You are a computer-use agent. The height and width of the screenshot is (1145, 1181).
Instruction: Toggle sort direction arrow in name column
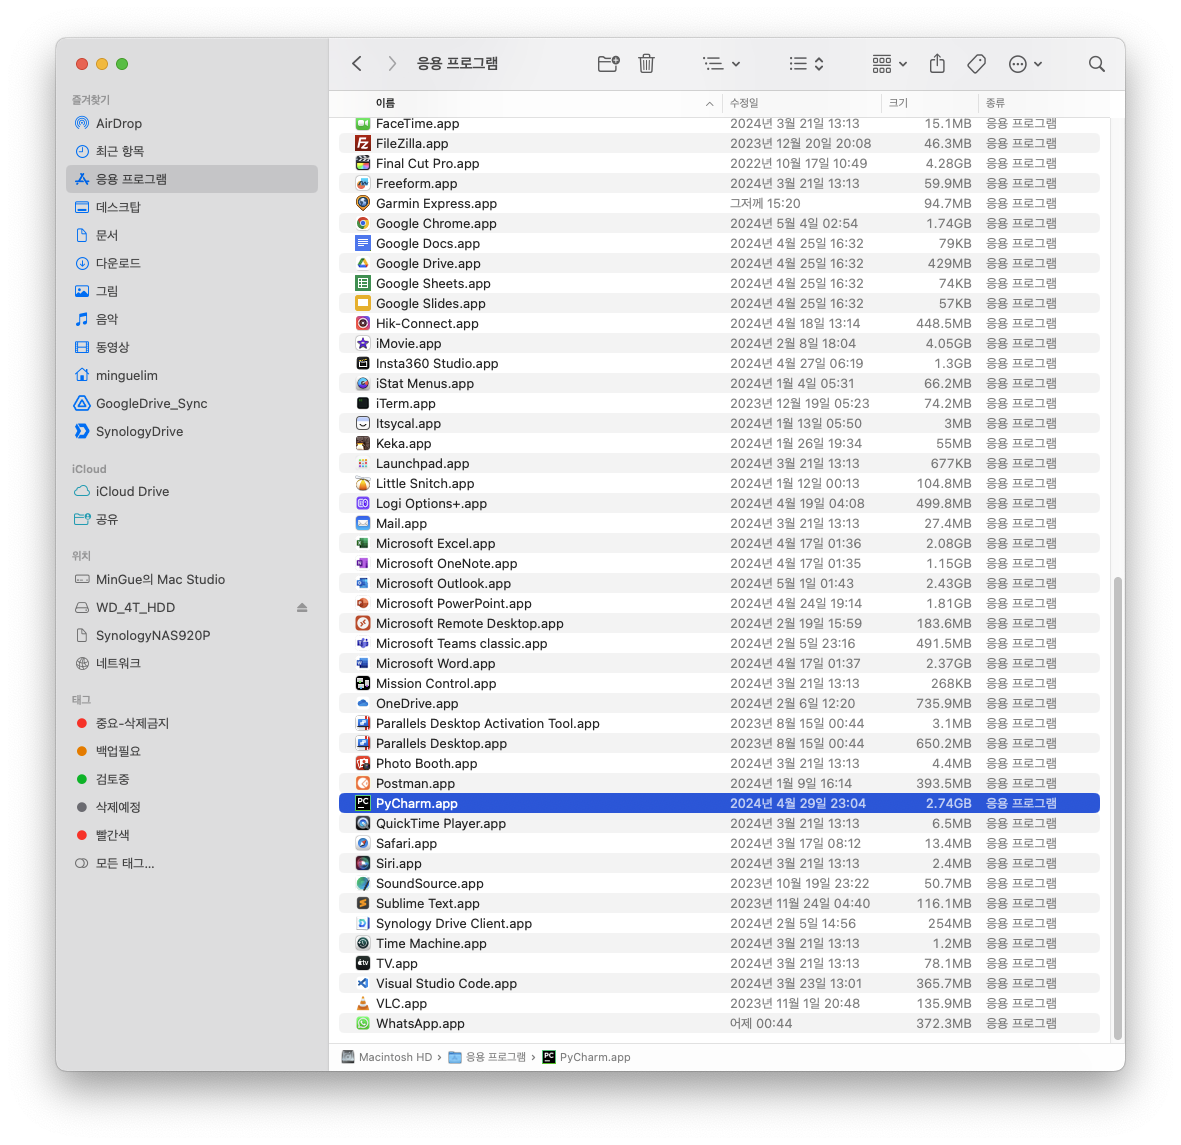pyautogui.click(x=710, y=104)
